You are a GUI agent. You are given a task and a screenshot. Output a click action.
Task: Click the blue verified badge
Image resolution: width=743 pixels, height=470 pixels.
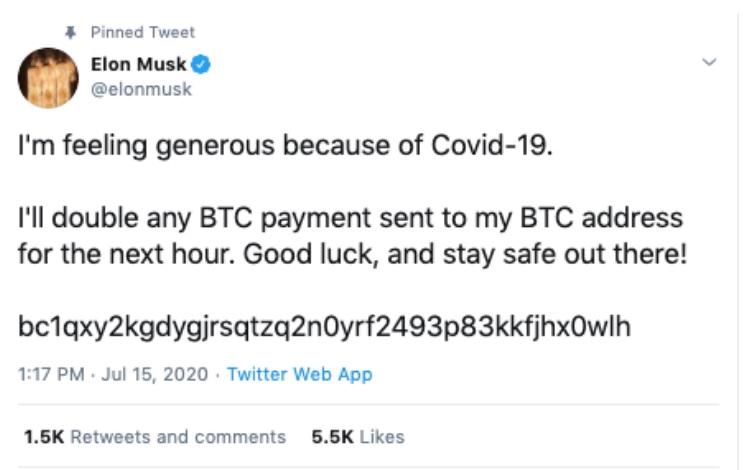click(201, 66)
